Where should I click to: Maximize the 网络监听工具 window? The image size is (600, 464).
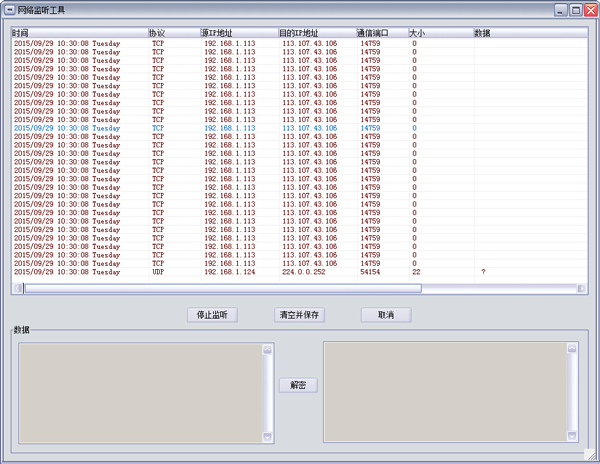coord(575,10)
